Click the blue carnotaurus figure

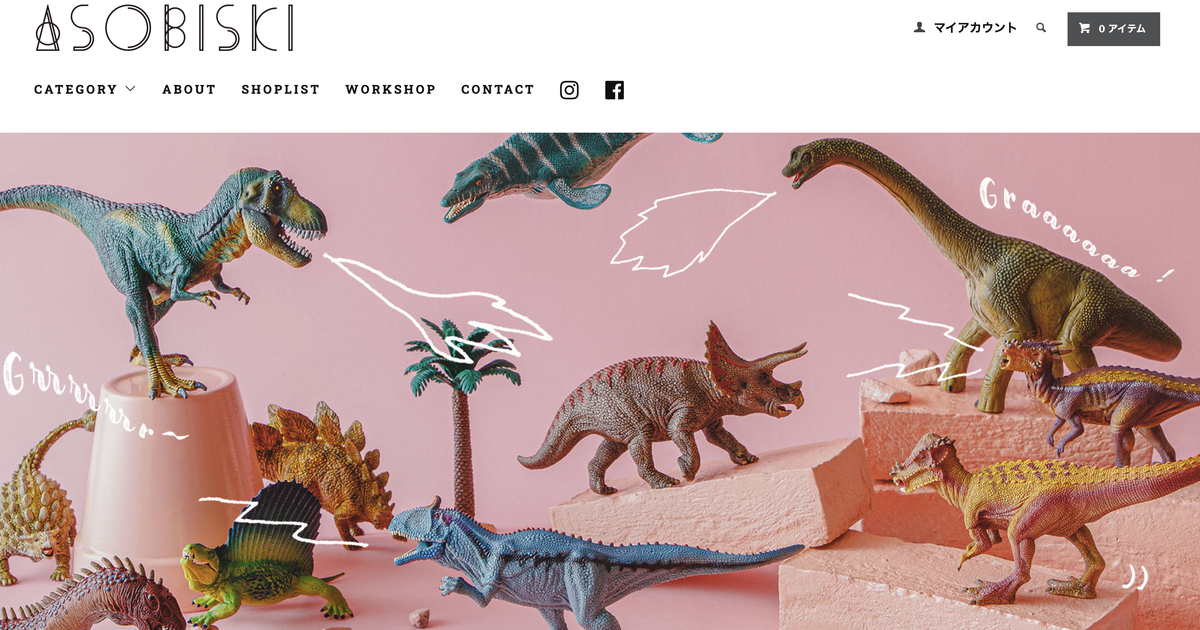point(590,565)
